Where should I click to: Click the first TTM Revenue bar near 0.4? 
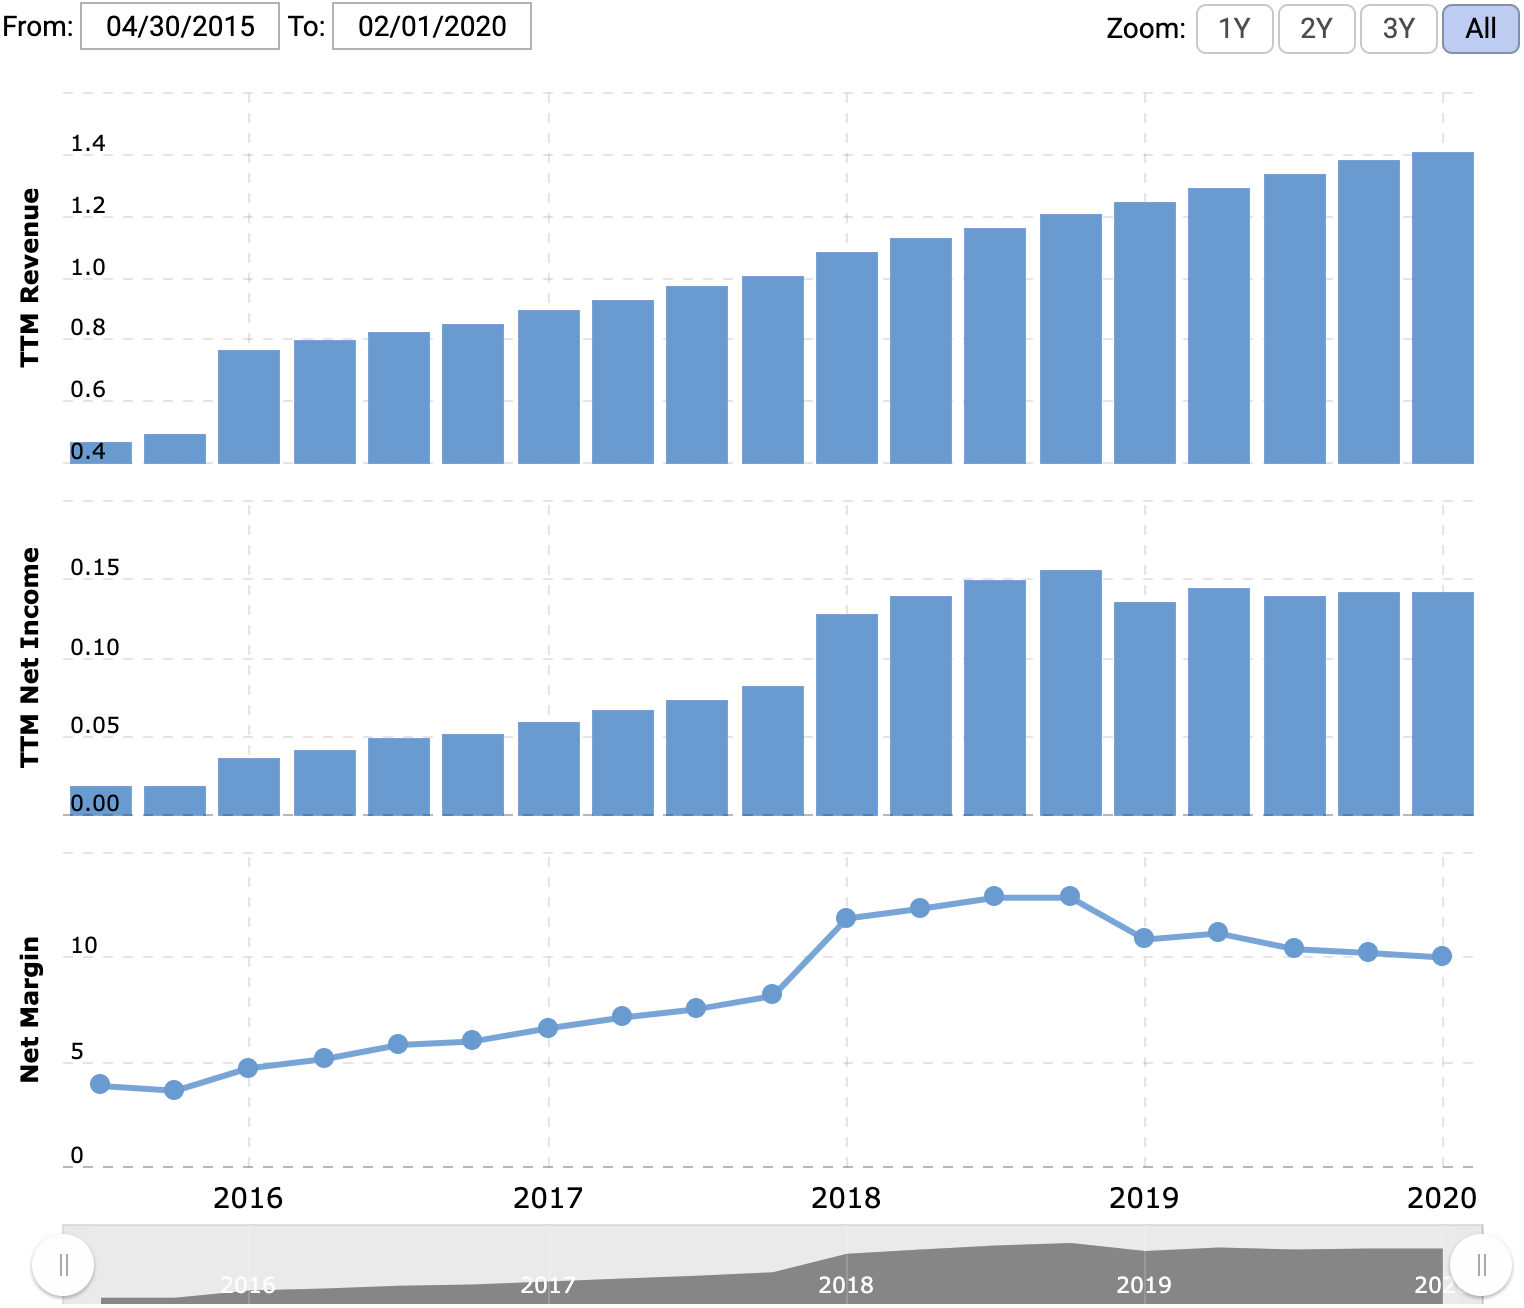click(x=101, y=453)
